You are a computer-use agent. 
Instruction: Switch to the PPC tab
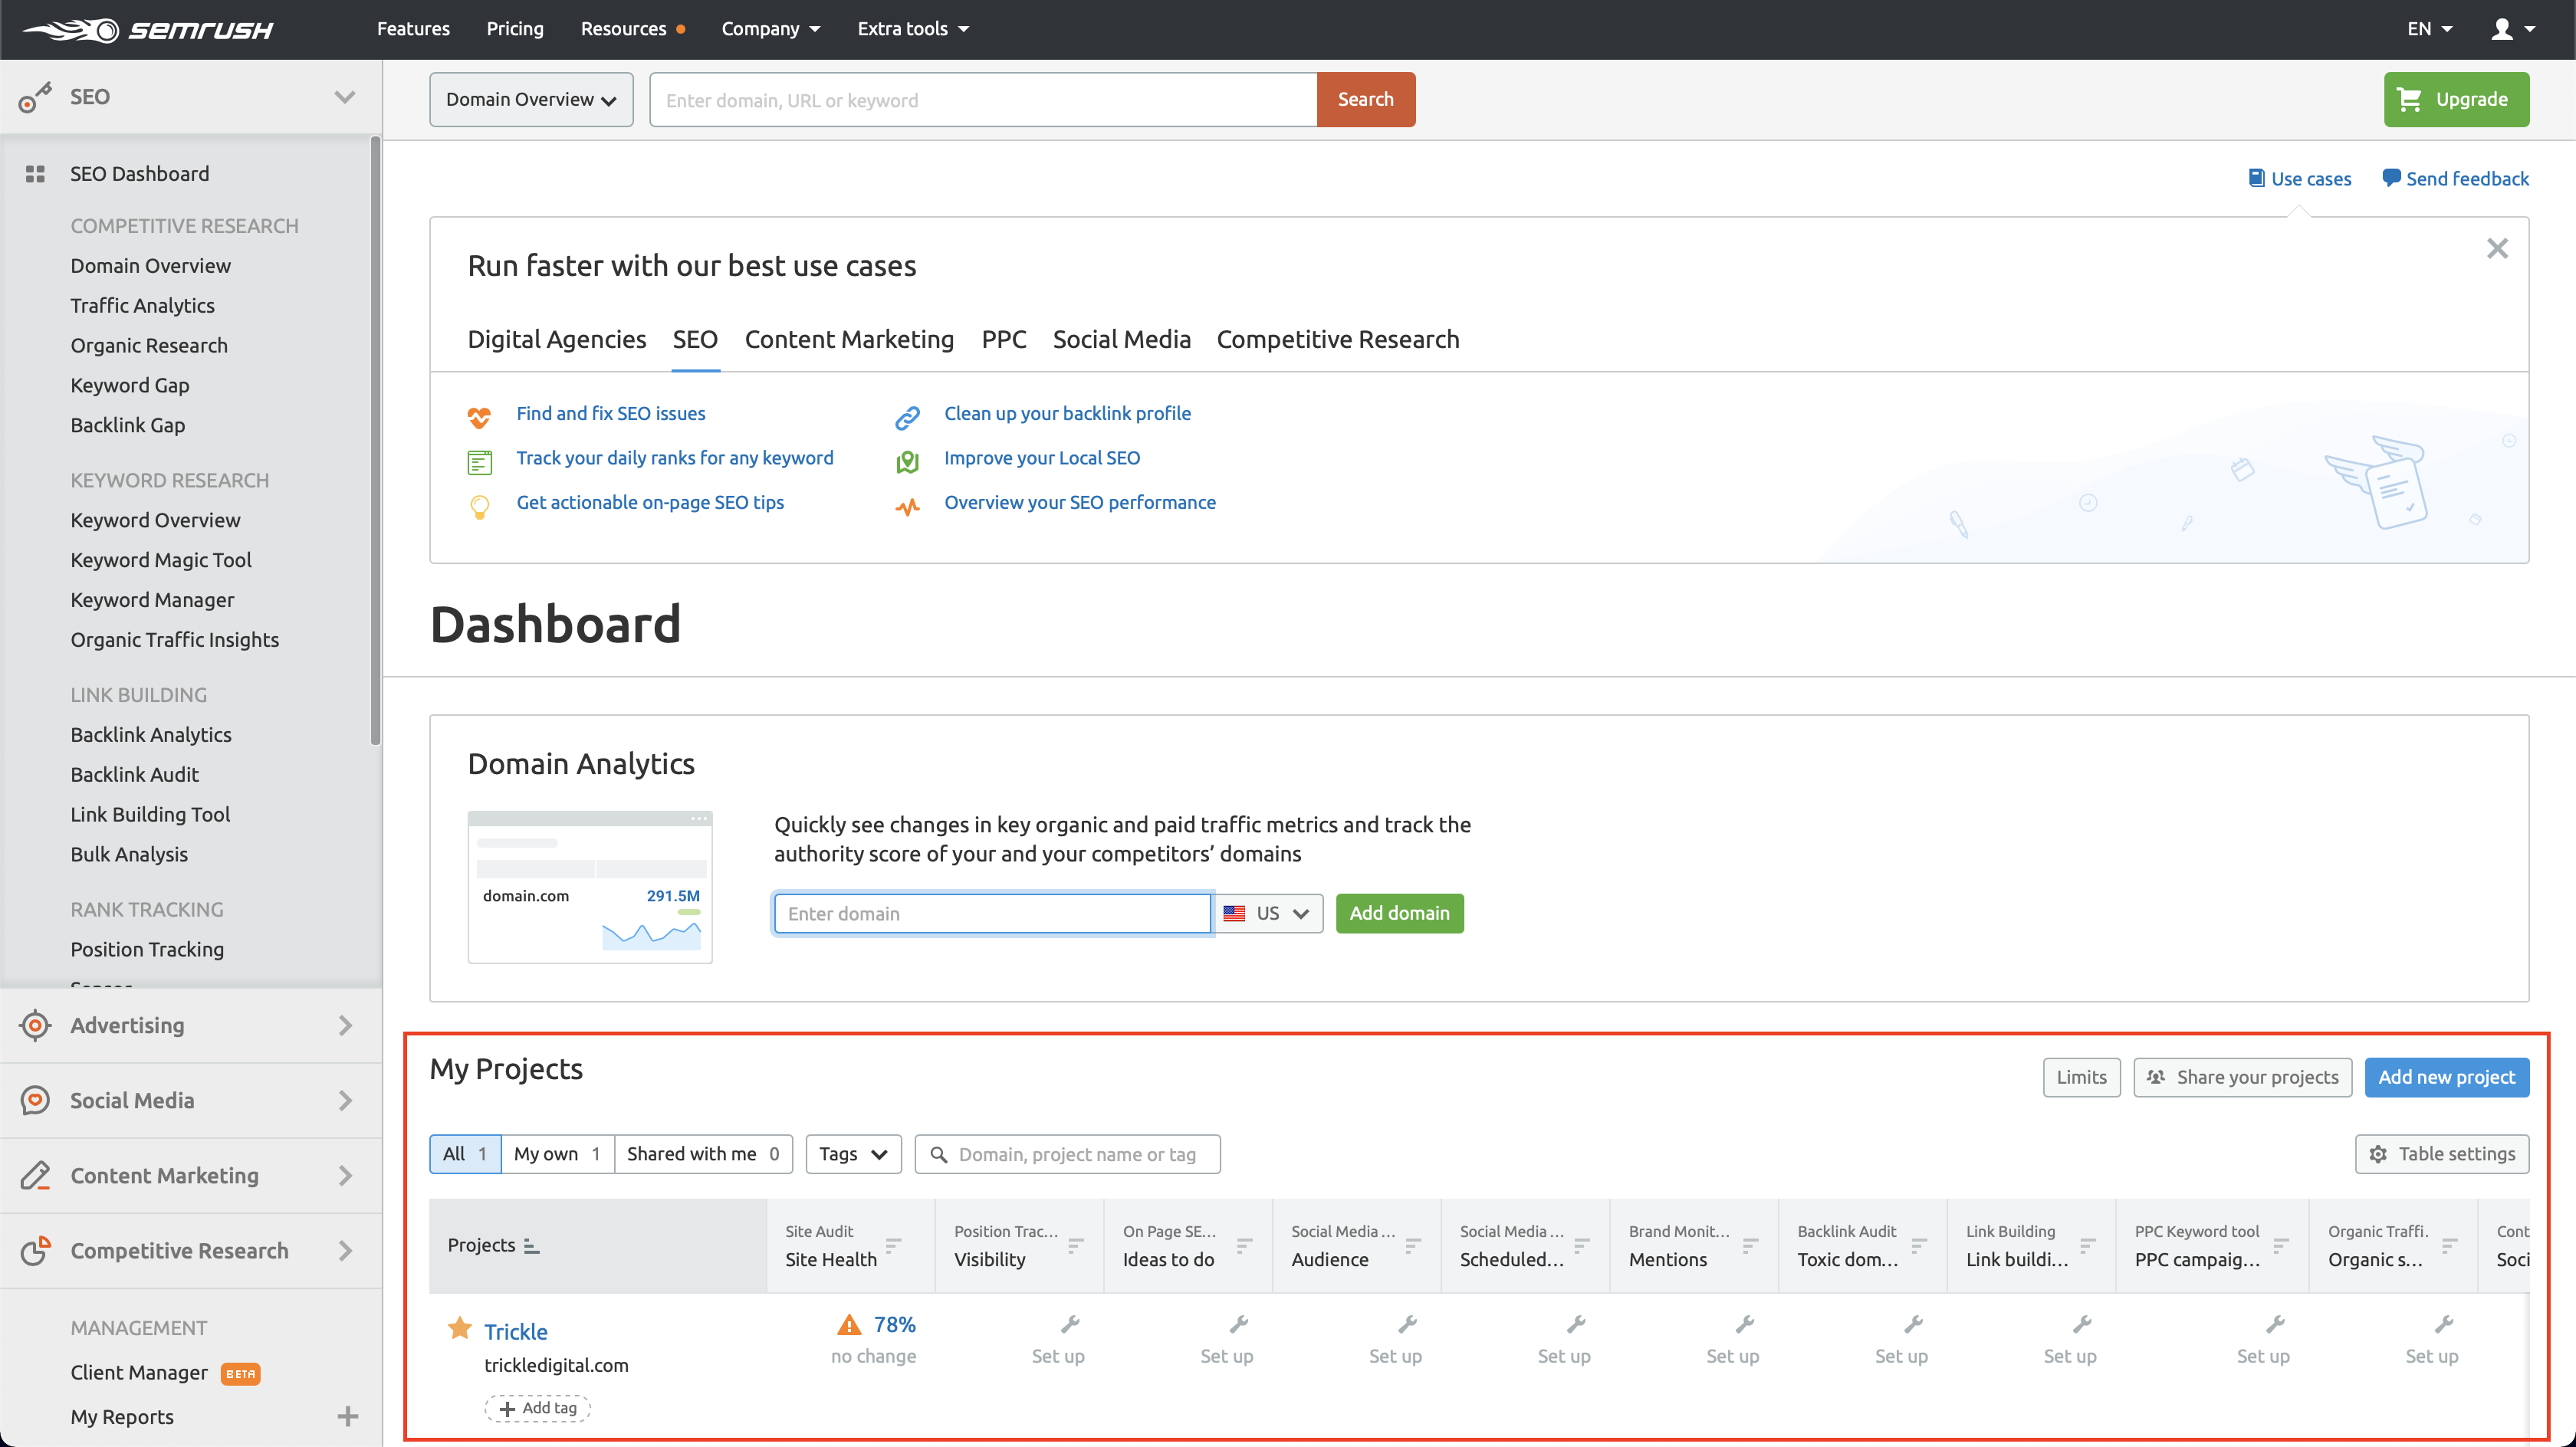coord(1003,340)
